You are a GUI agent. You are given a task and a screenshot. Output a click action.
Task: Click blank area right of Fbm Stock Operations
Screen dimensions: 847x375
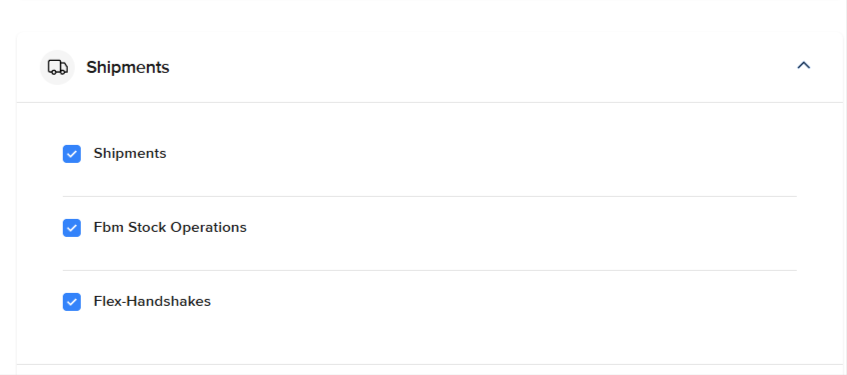click(519, 227)
